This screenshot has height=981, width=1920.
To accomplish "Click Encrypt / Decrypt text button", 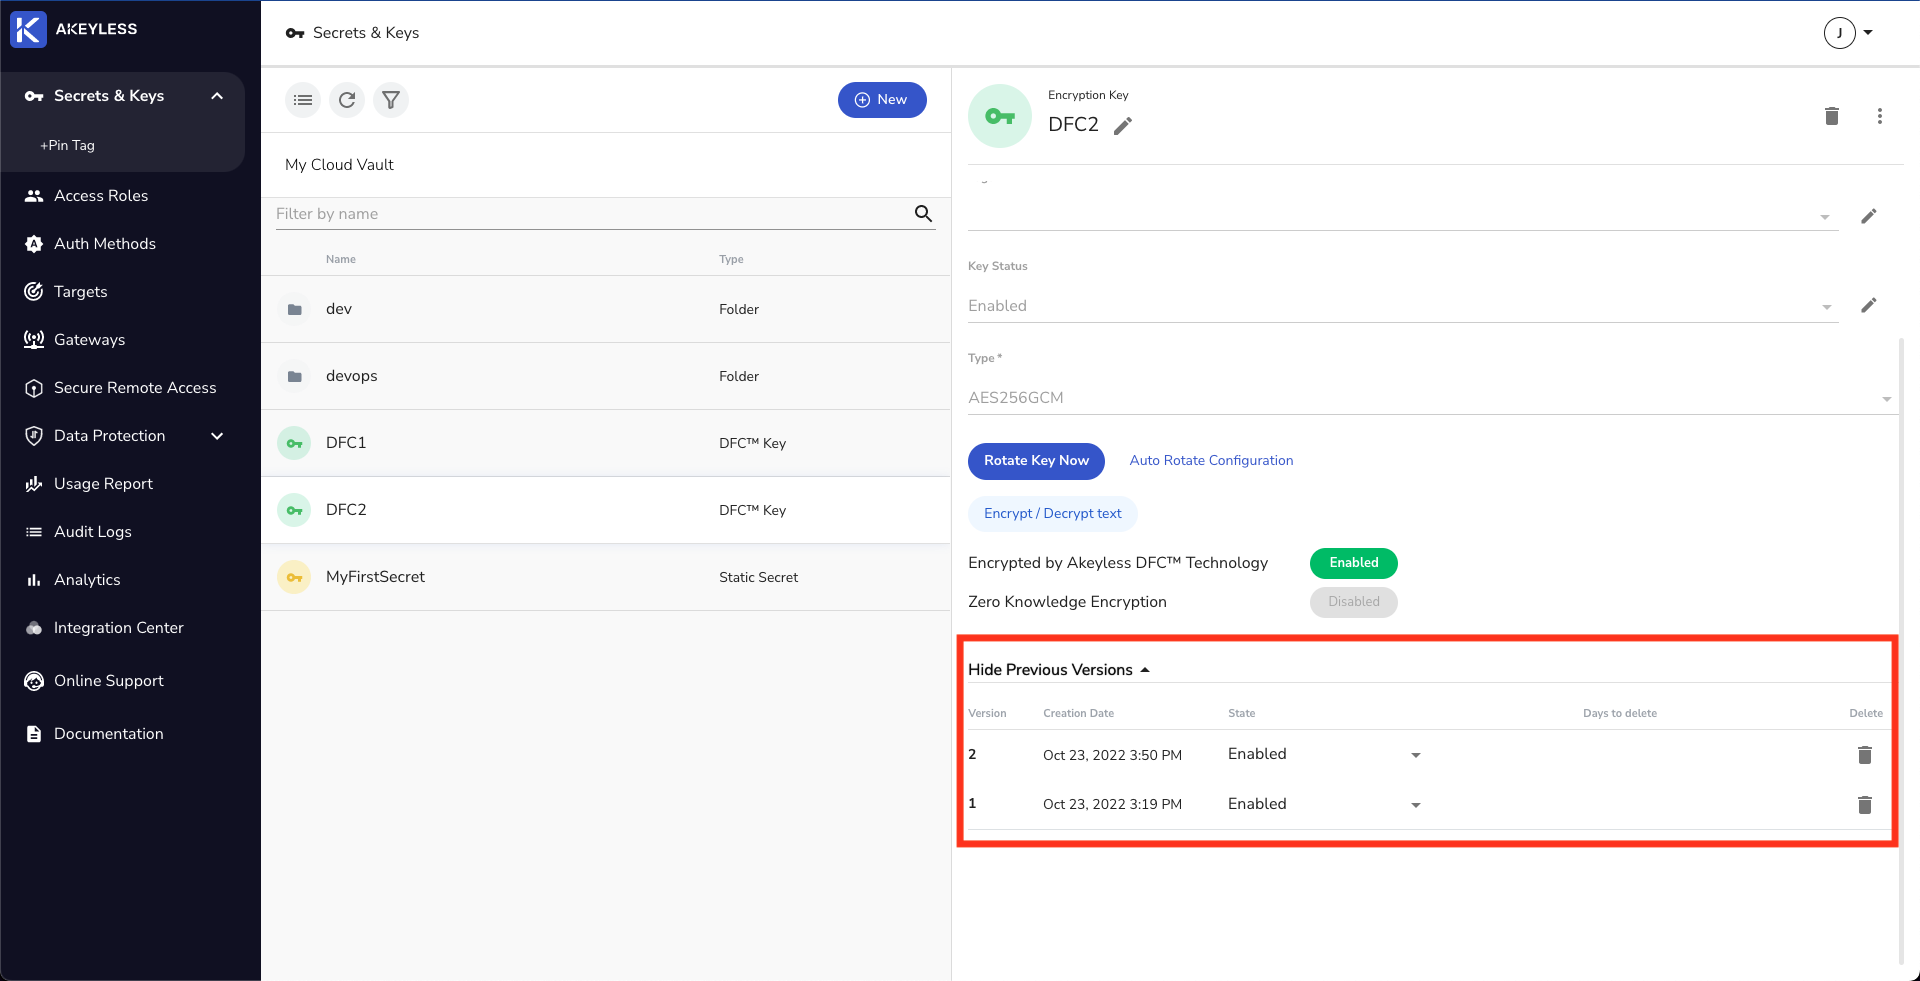I will pos(1052,514).
